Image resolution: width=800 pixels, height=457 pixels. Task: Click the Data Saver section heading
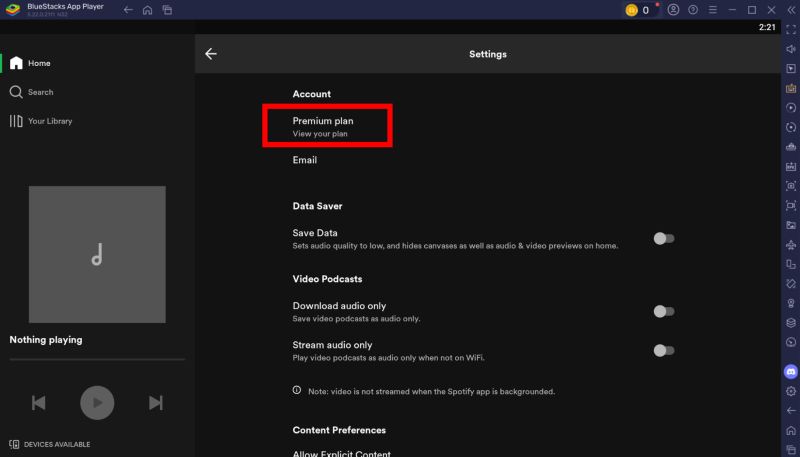pos(317,206)
